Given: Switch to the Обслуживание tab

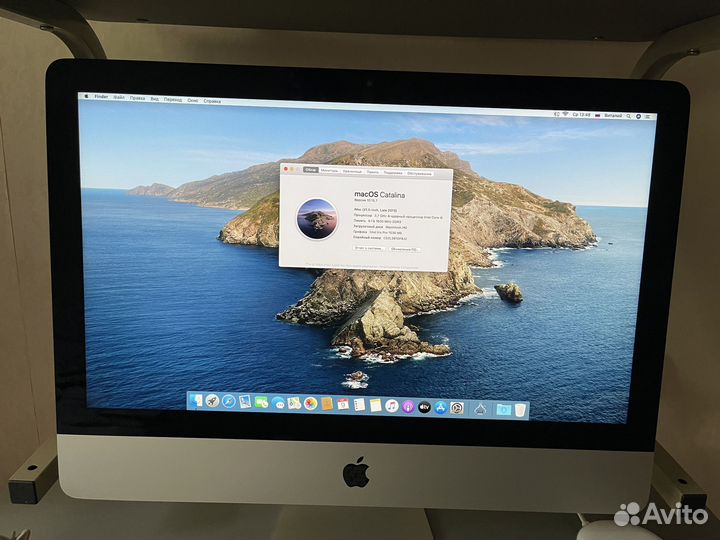Looking at the screenshot, I should pos(419,174).
